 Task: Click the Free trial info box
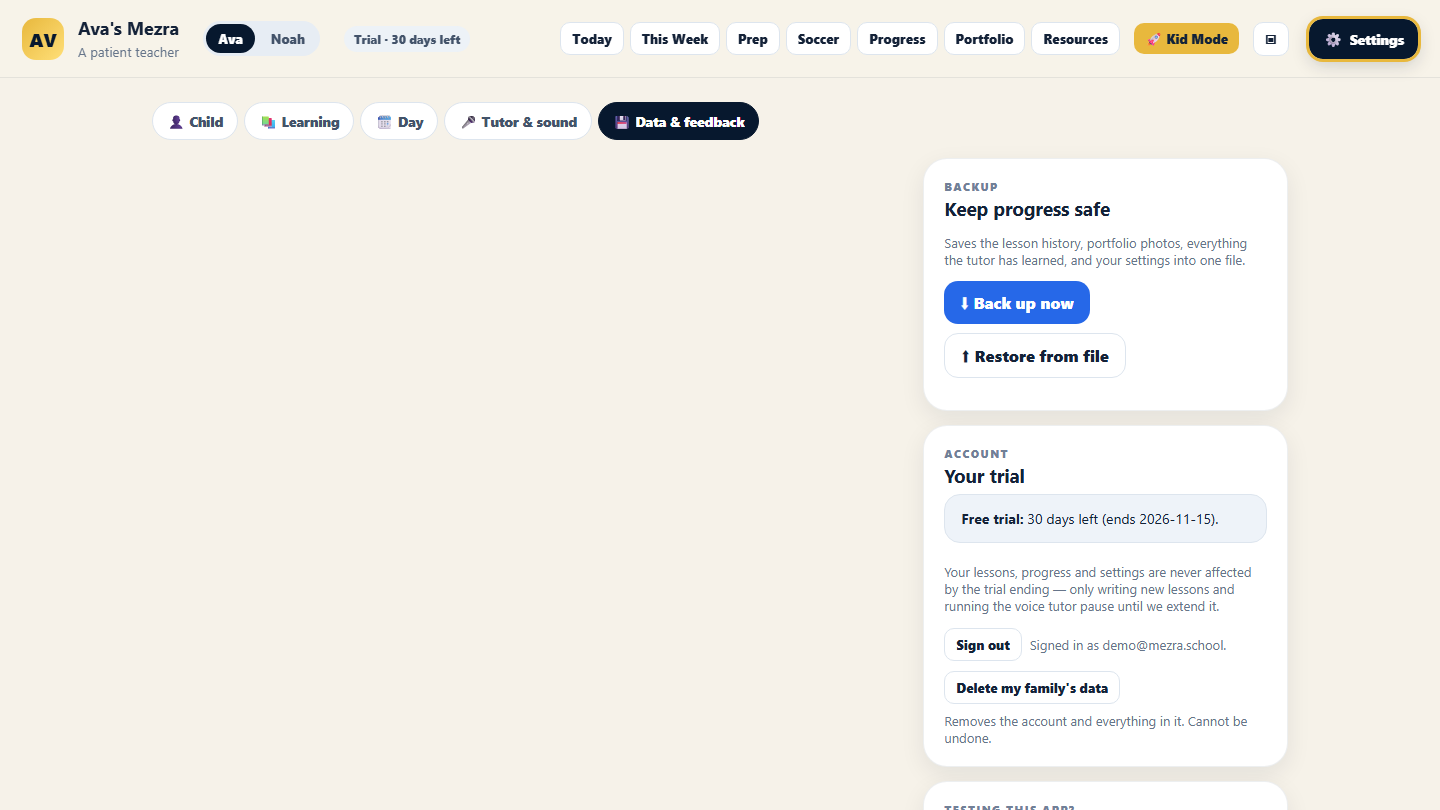(1105, 519)
